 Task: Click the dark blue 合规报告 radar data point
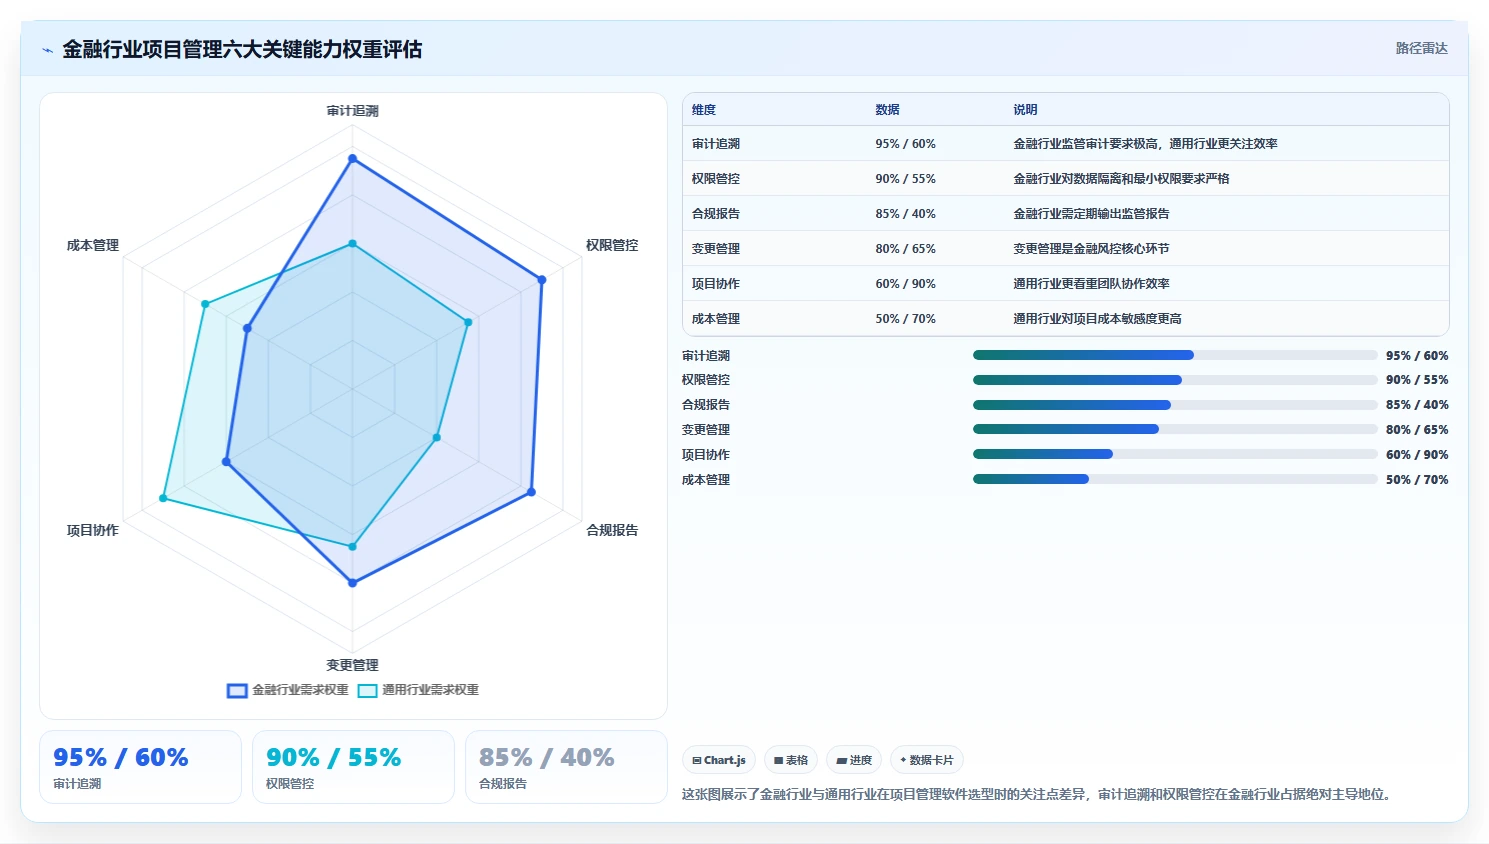[x=531, y=492]
